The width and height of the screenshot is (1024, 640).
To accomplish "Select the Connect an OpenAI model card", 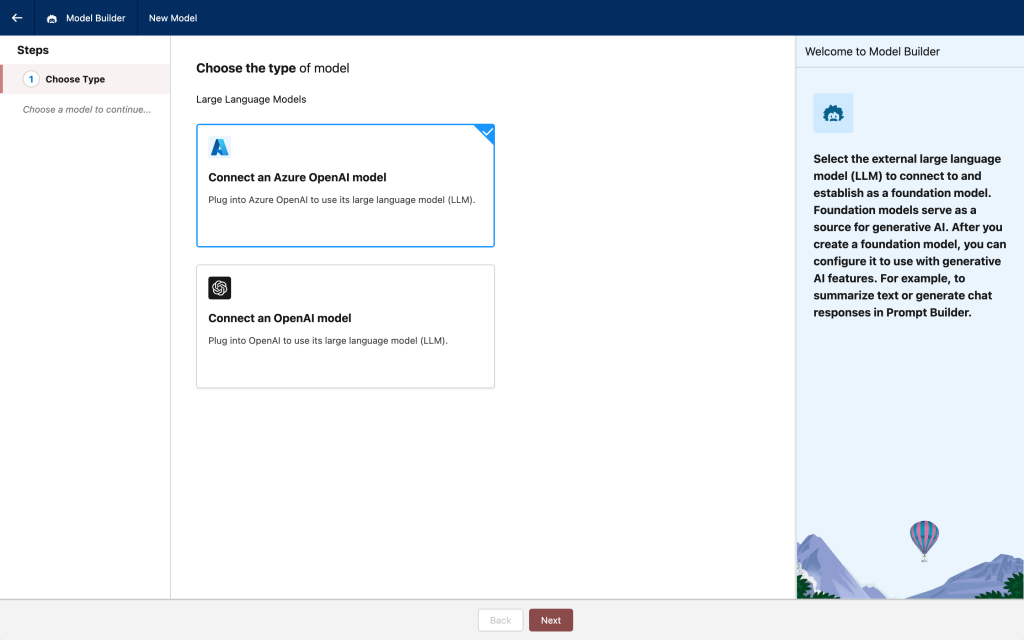I will 345,326.
